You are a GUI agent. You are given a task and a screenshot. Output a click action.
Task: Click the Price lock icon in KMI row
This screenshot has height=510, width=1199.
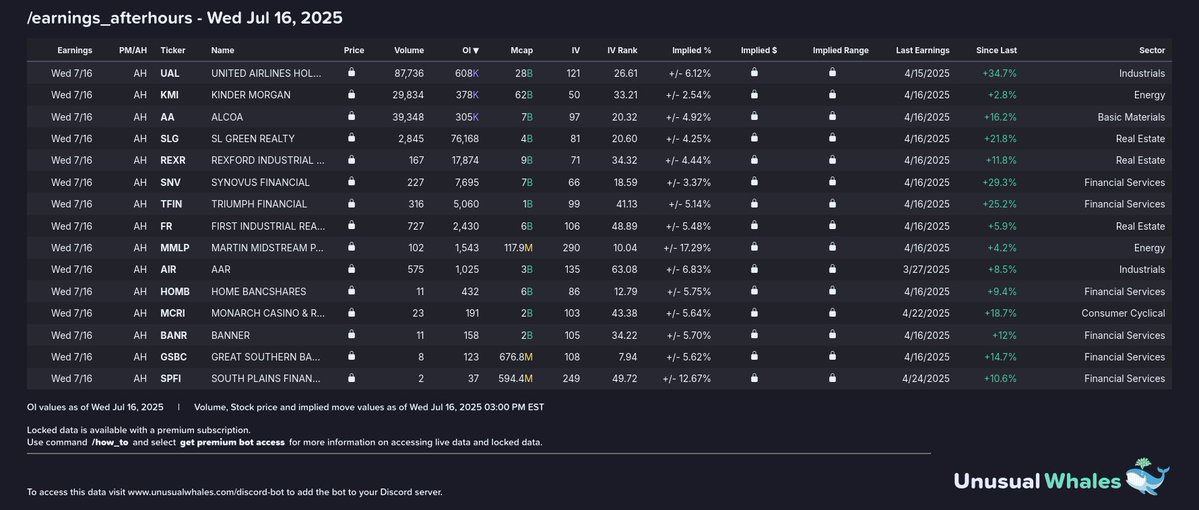351,95
